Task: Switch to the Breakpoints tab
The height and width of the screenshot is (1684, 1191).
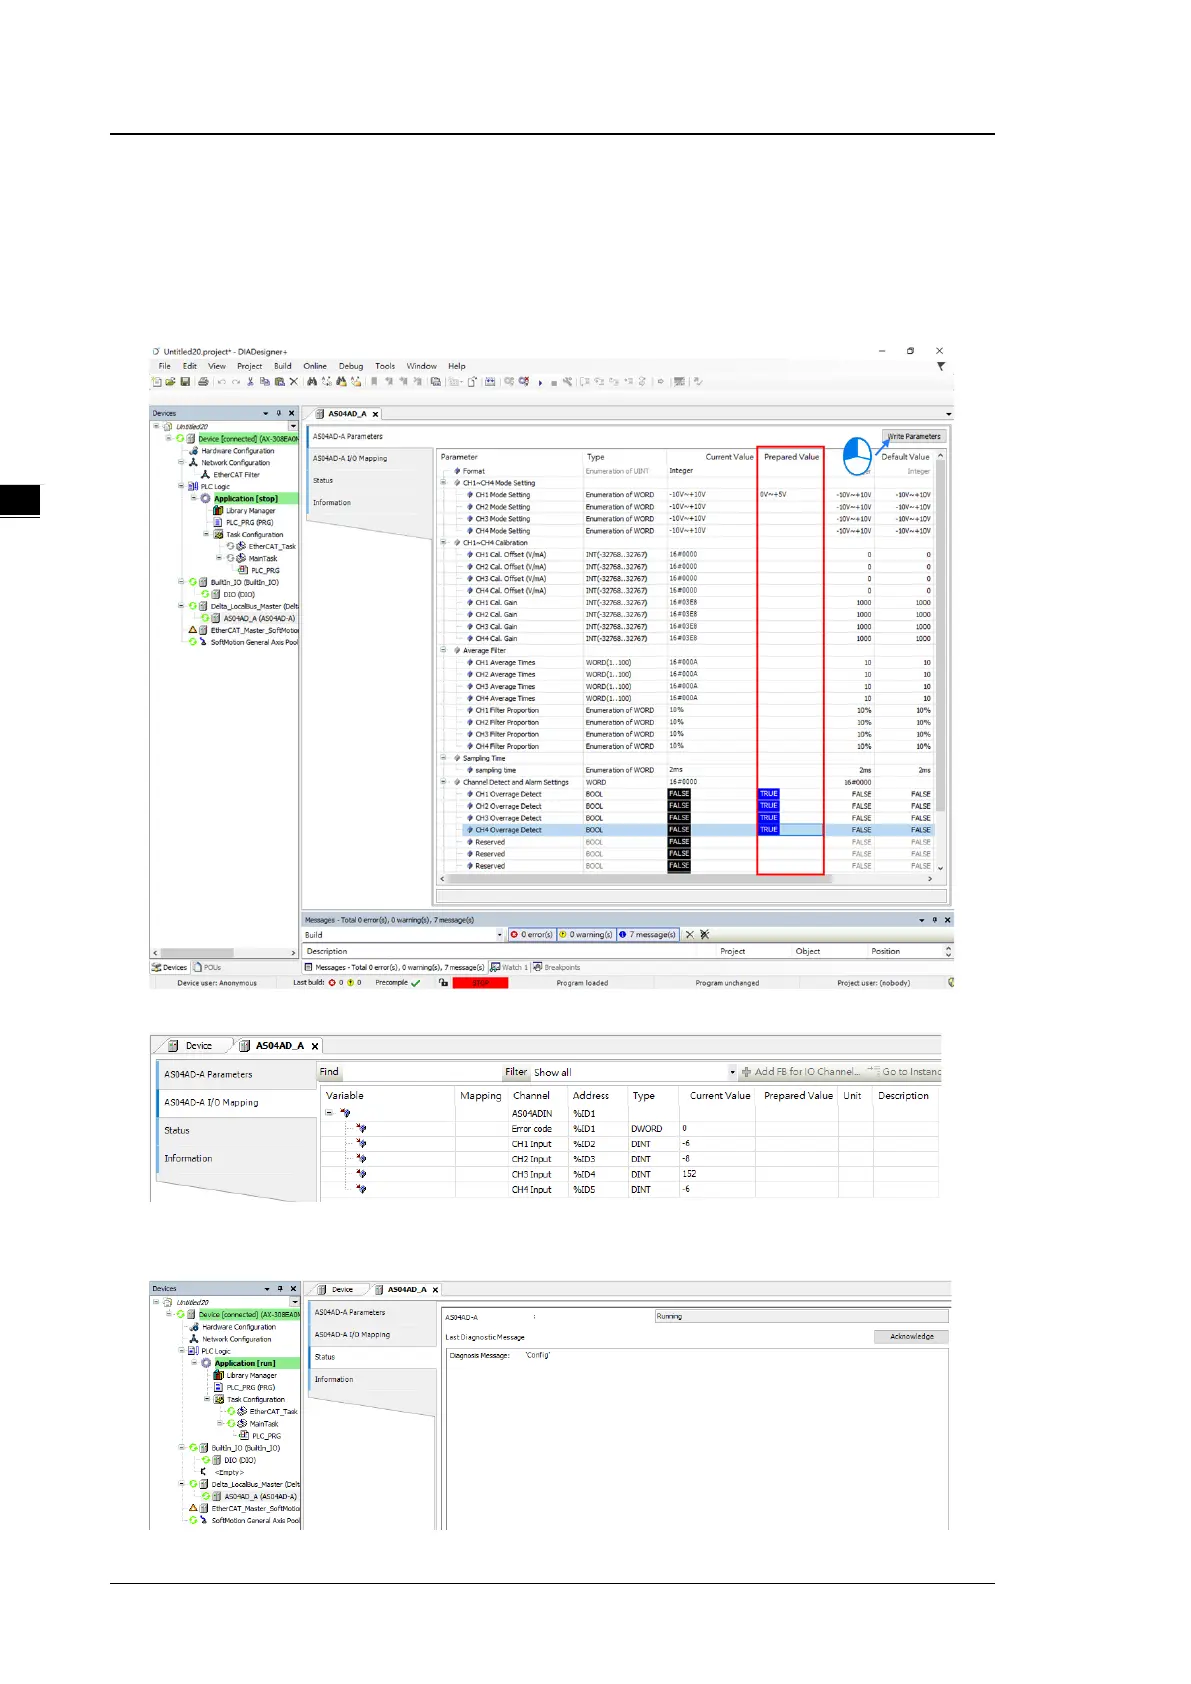Action: pyautogui.click(x=557, y=968)
